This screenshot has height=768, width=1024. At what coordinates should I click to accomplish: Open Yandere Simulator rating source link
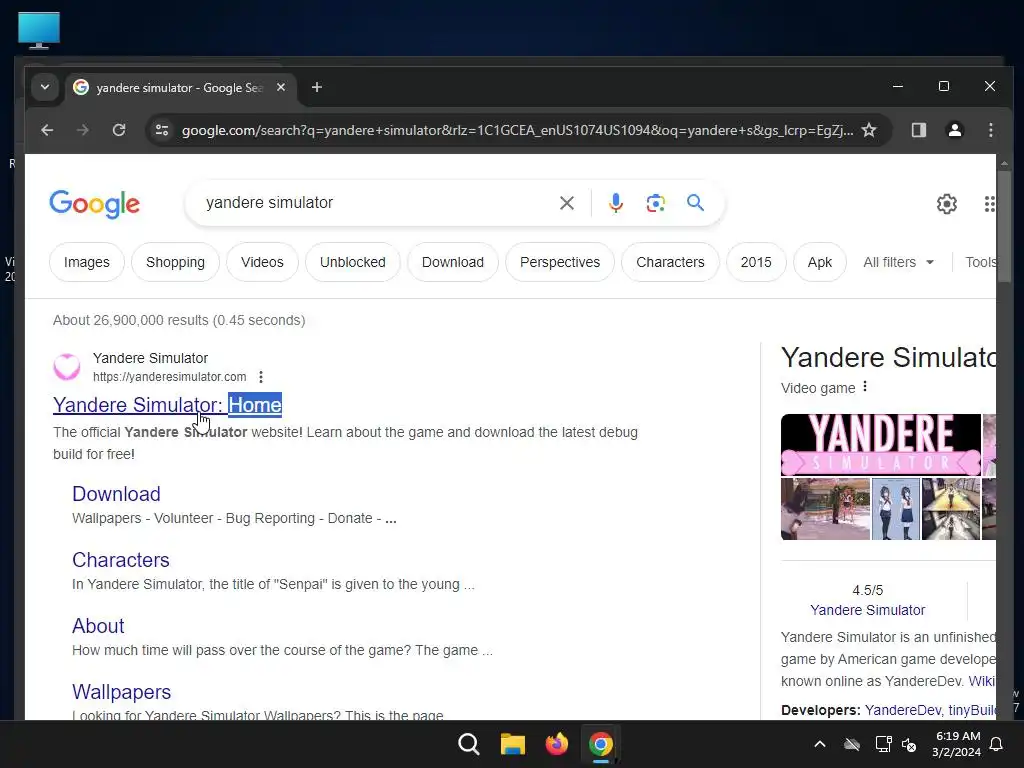coord(867,610)
